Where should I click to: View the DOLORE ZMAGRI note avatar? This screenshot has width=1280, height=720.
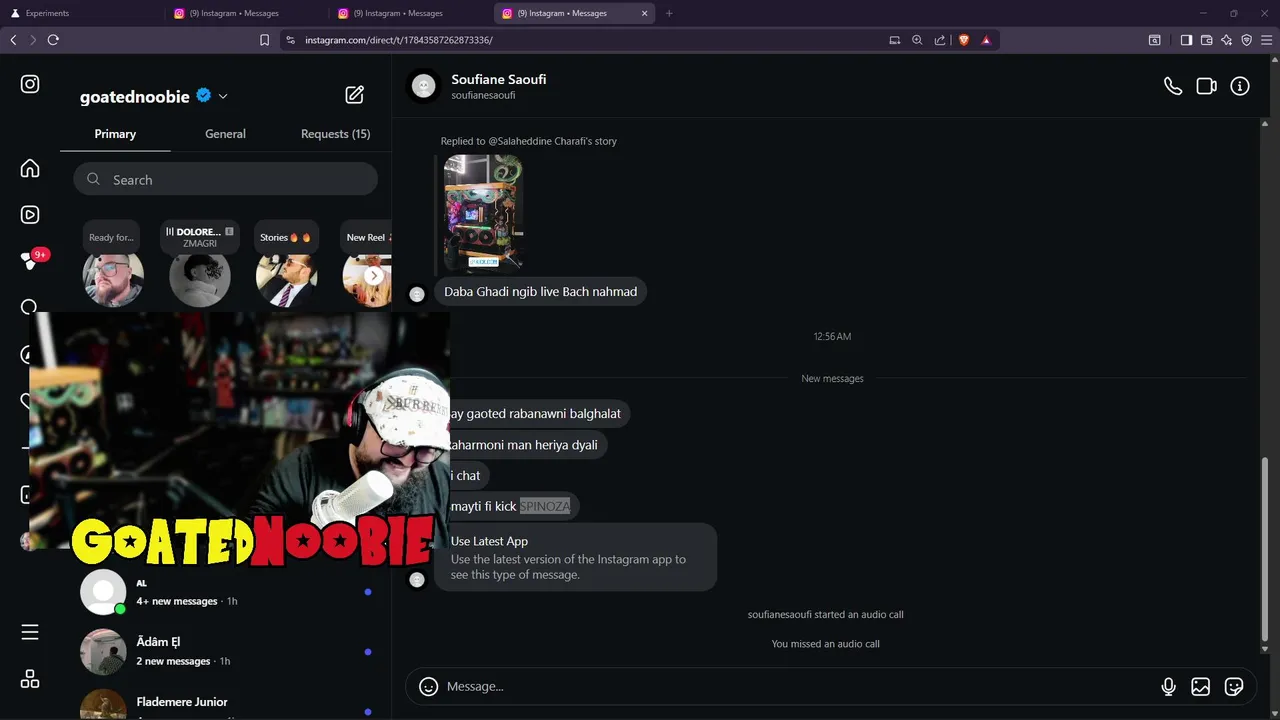(200, 278)
